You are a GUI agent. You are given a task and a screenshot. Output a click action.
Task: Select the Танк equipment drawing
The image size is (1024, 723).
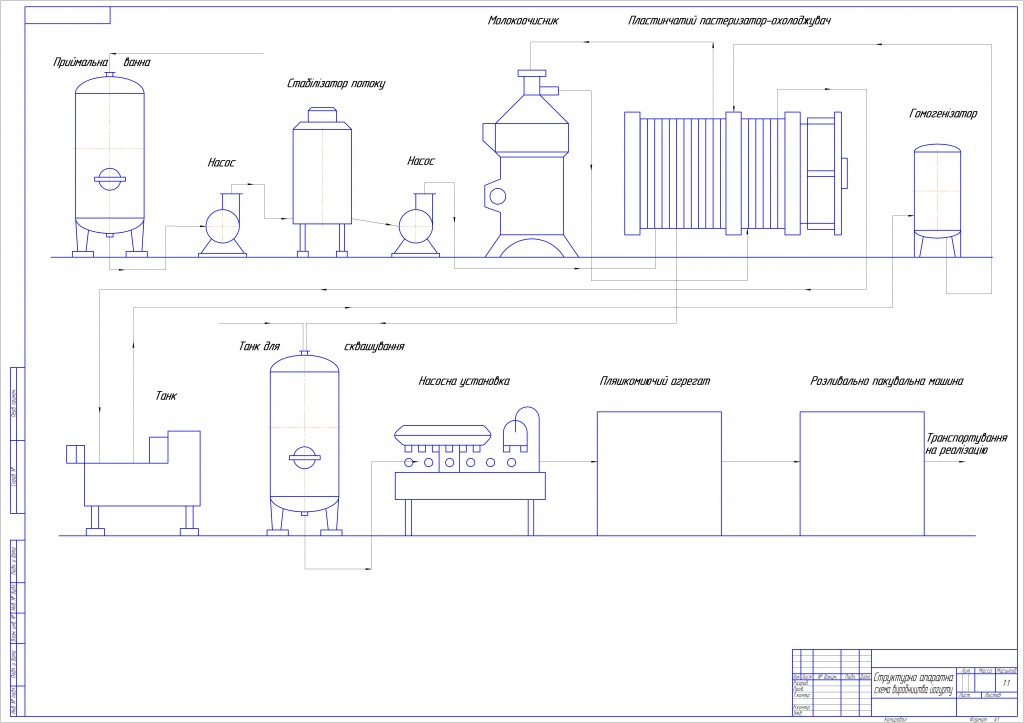point(134,483)
